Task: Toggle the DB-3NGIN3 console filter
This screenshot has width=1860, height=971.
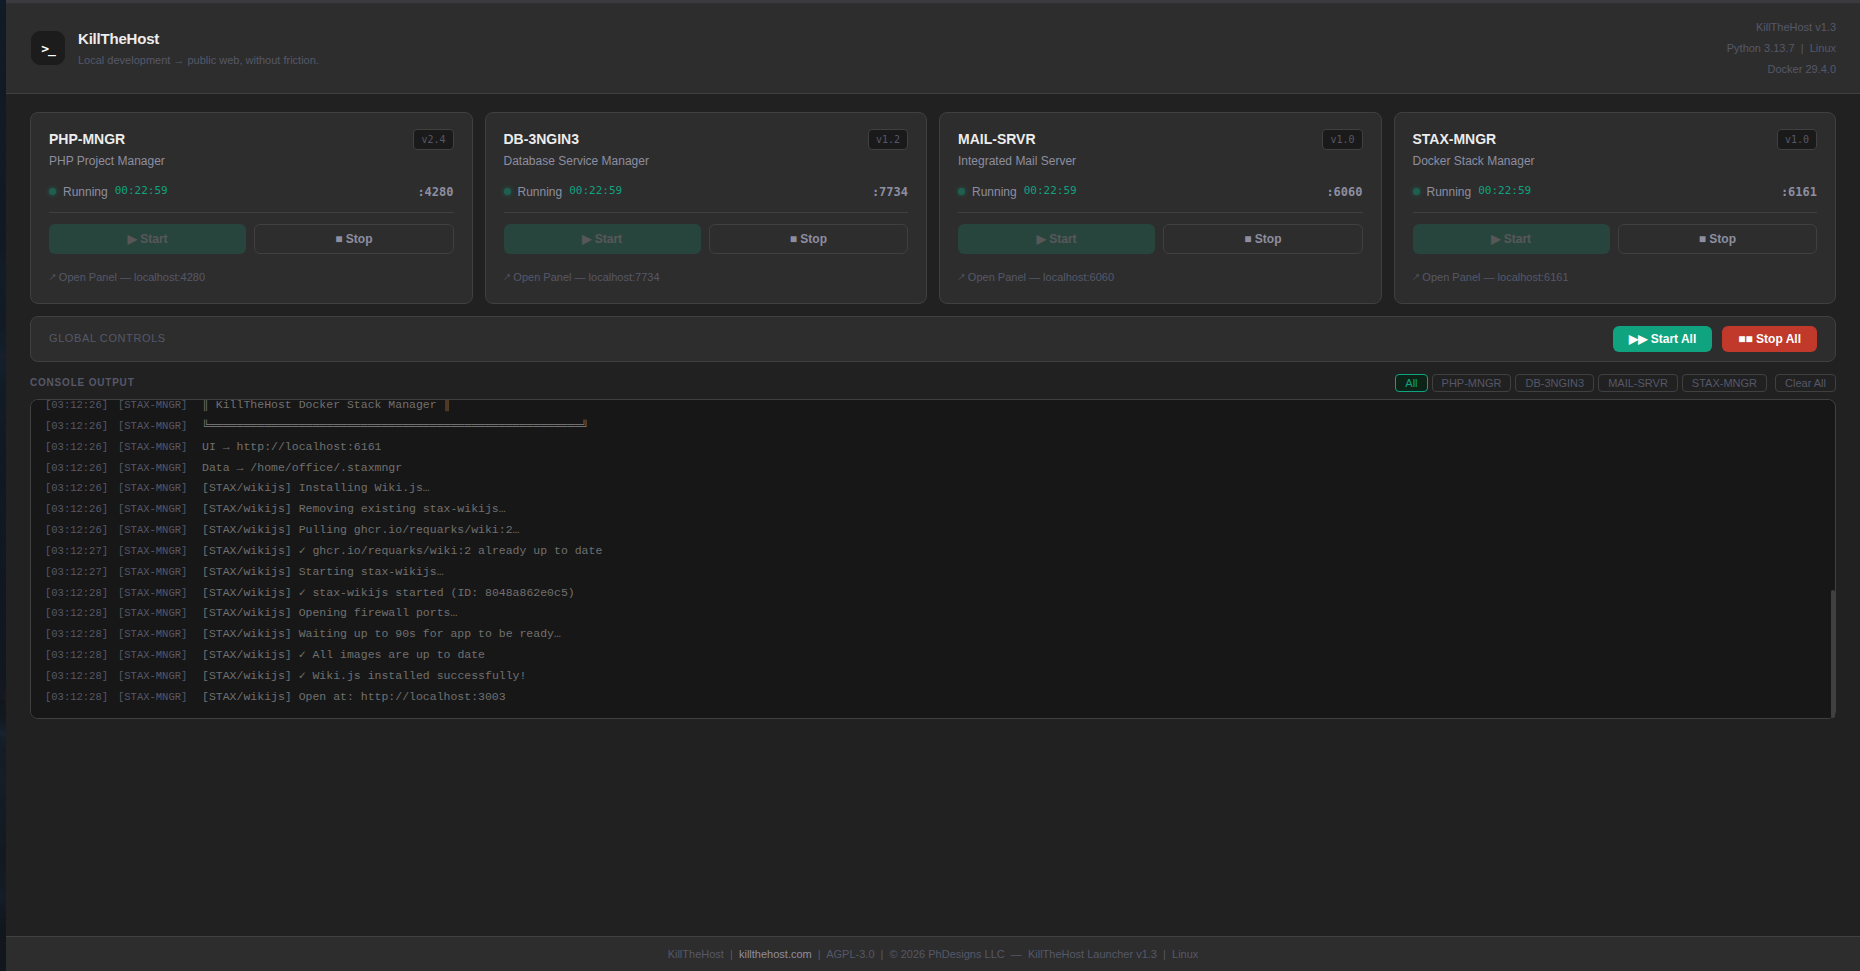Action: pos(1554,383)
